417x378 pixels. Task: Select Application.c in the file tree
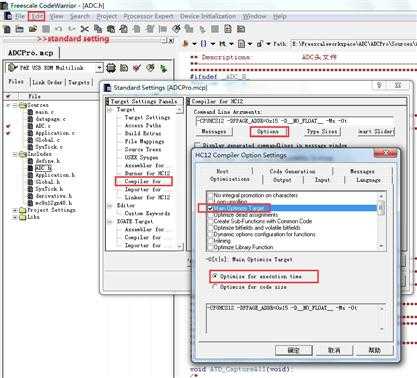point(55,133)
